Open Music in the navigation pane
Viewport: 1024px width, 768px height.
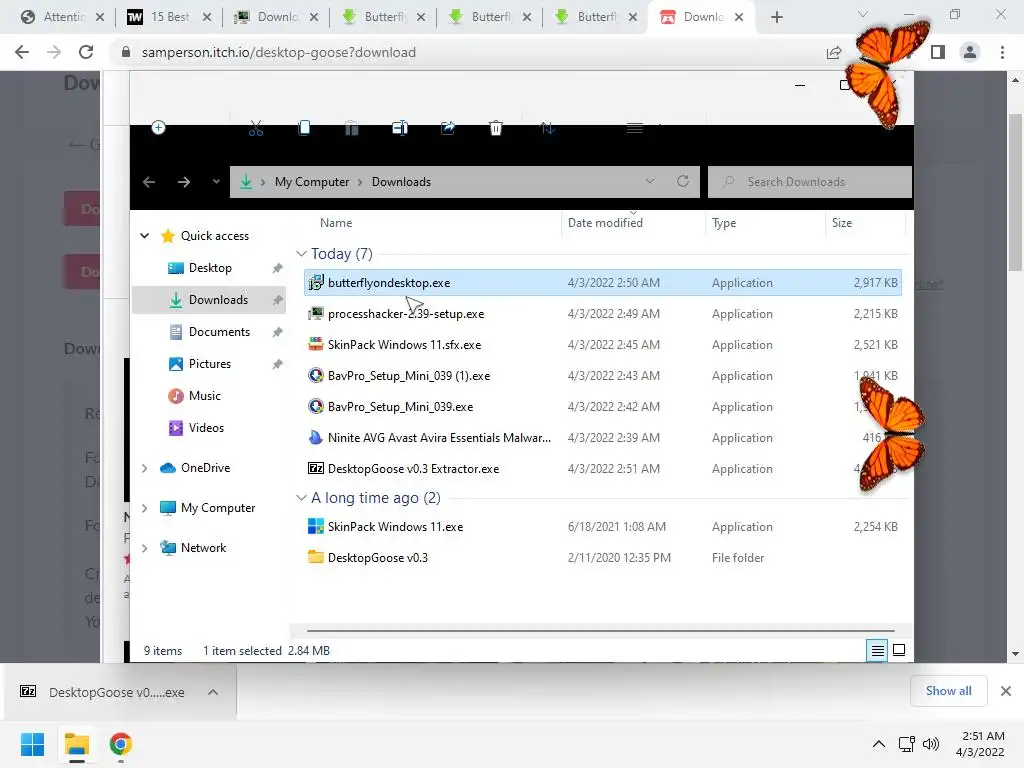coord(204,396)
